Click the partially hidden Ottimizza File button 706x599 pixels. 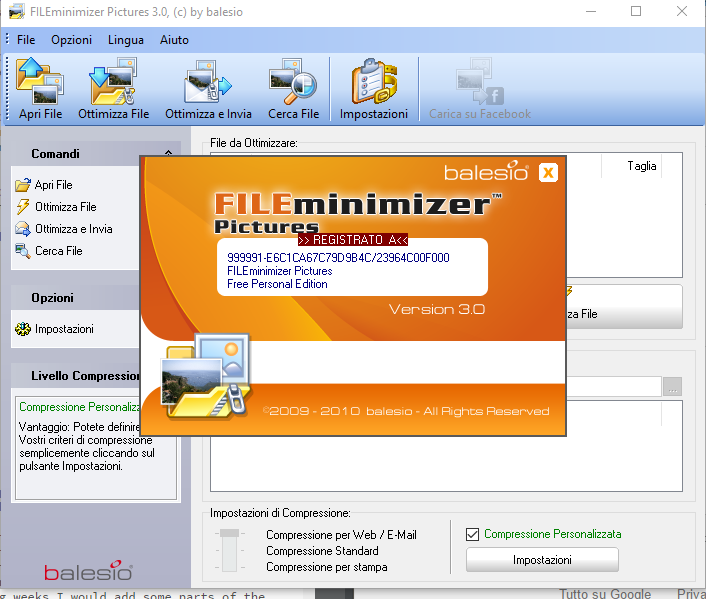624,307
